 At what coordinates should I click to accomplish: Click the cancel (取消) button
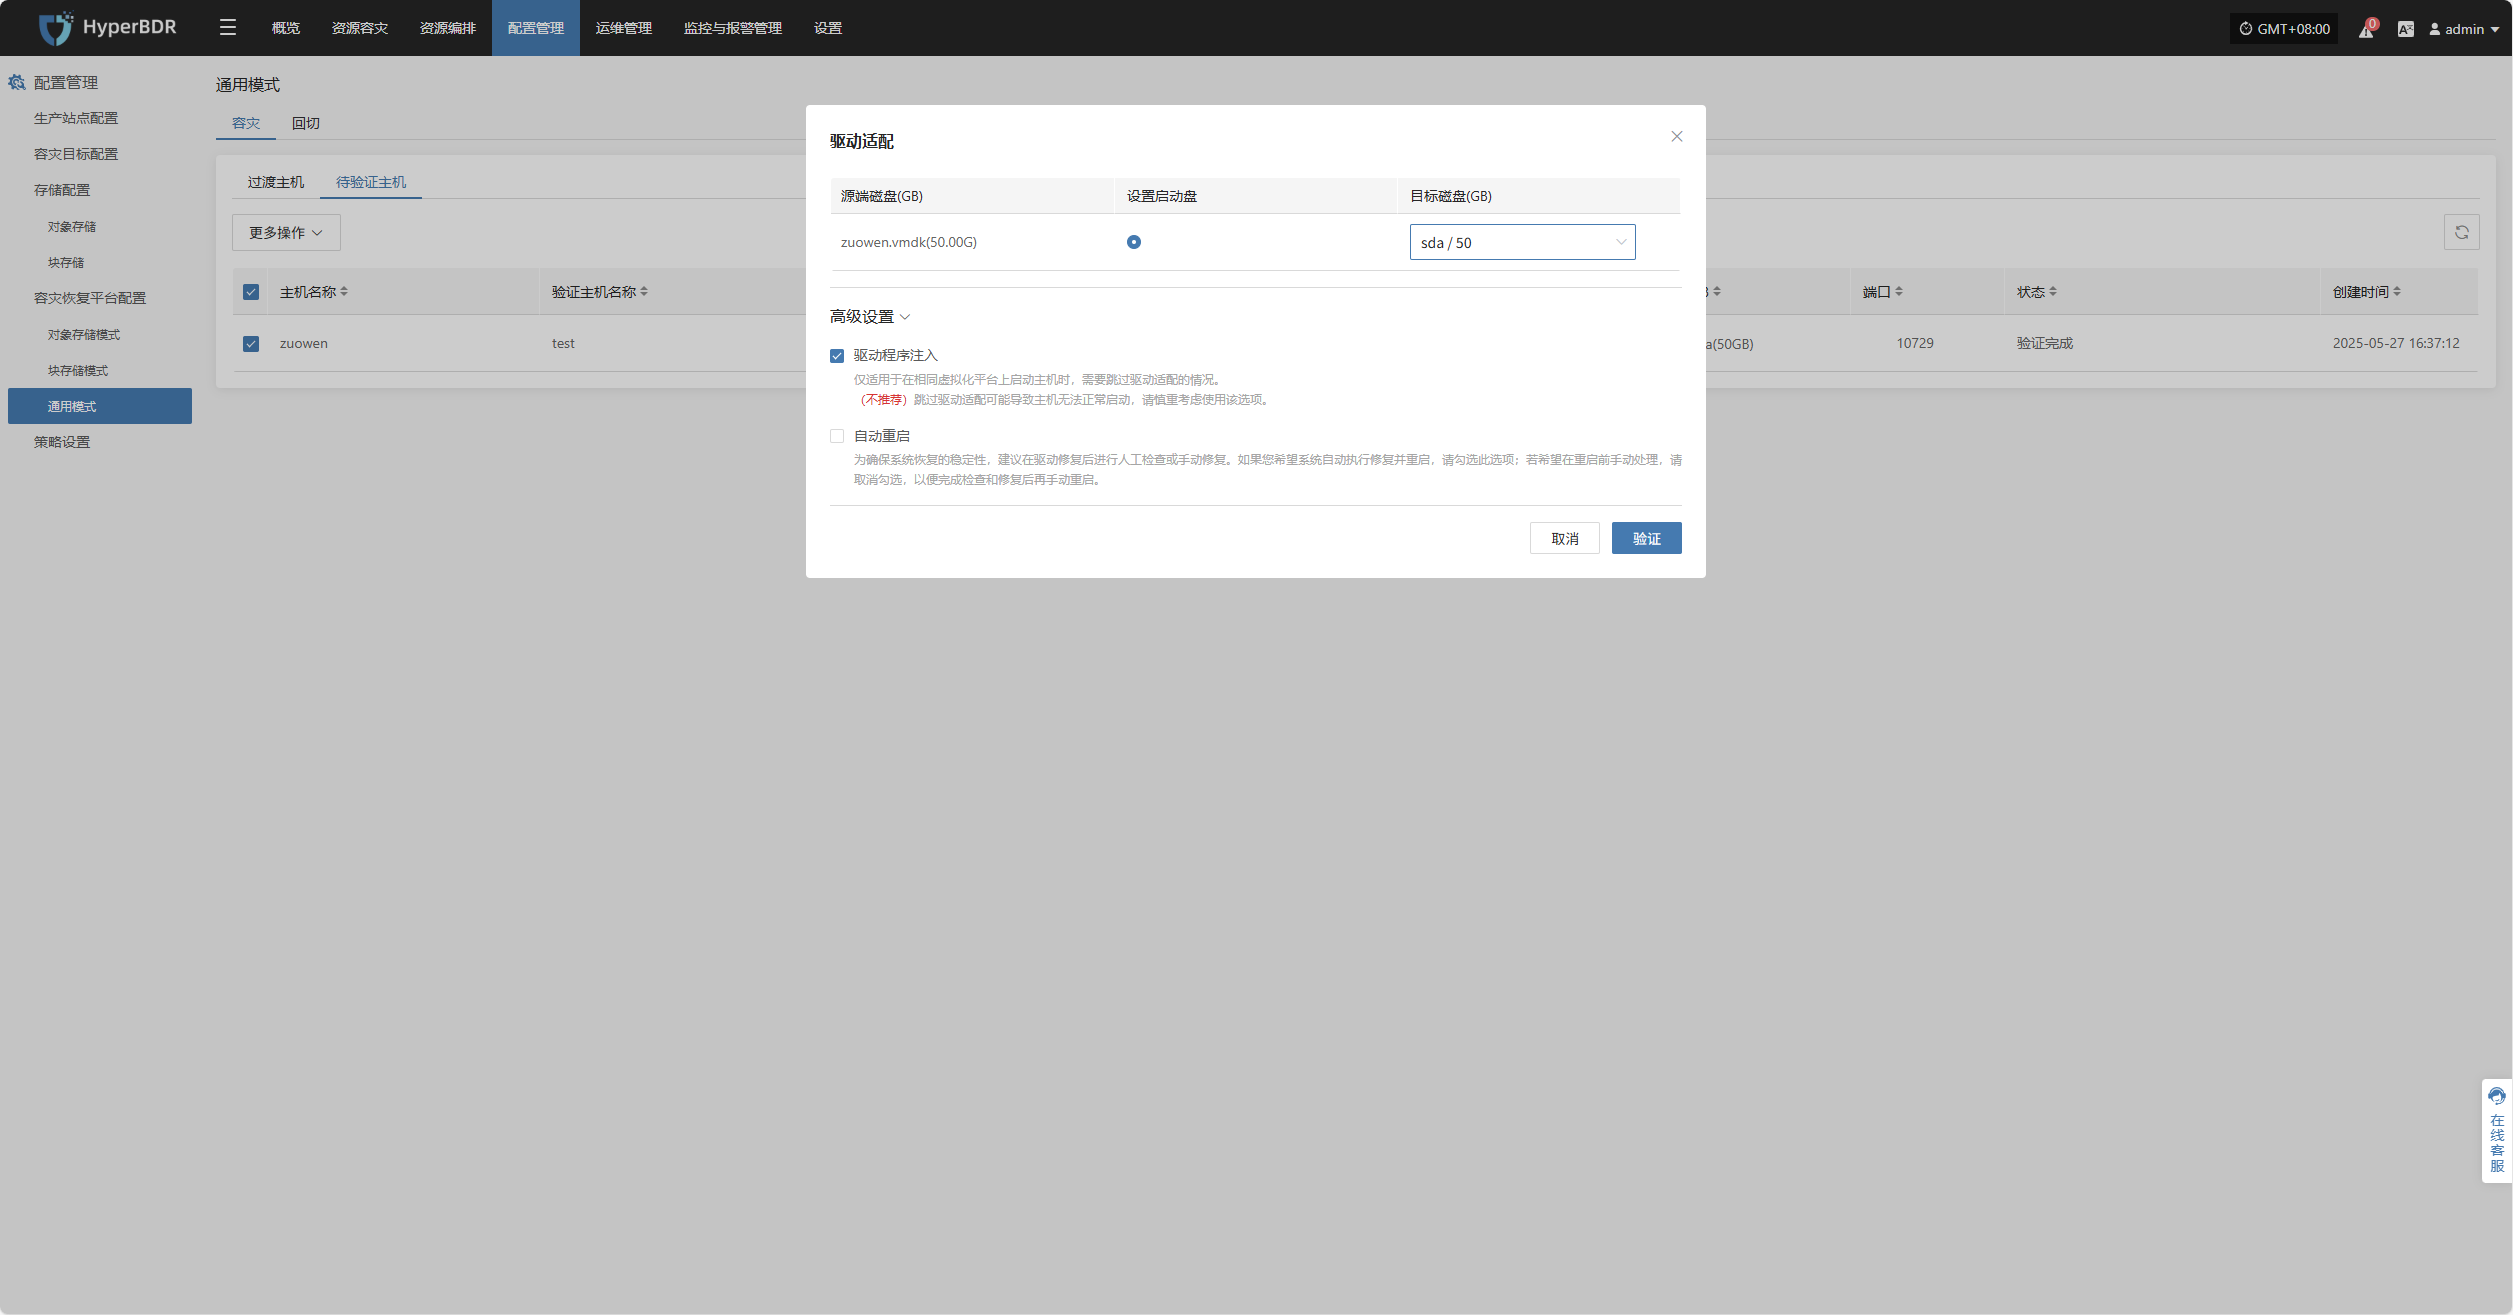coord(1564,538)
